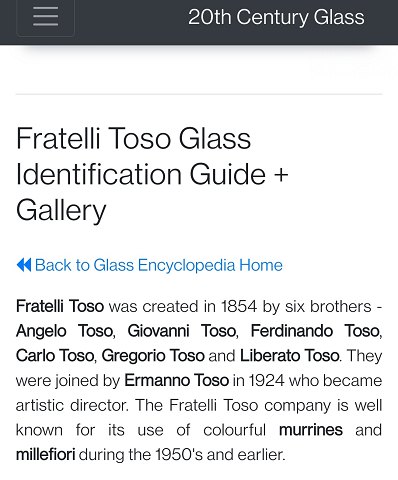Click the Fratelli Toso Glass Identification Guide heading

[x=152, y=174]
